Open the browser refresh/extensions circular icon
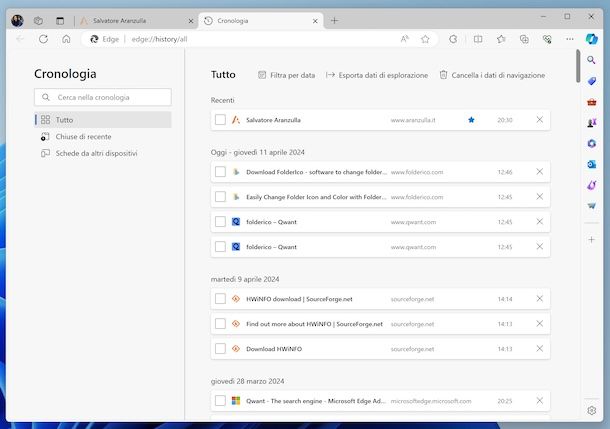The height and width of the screenshot is (429, 610). [453, 39]
